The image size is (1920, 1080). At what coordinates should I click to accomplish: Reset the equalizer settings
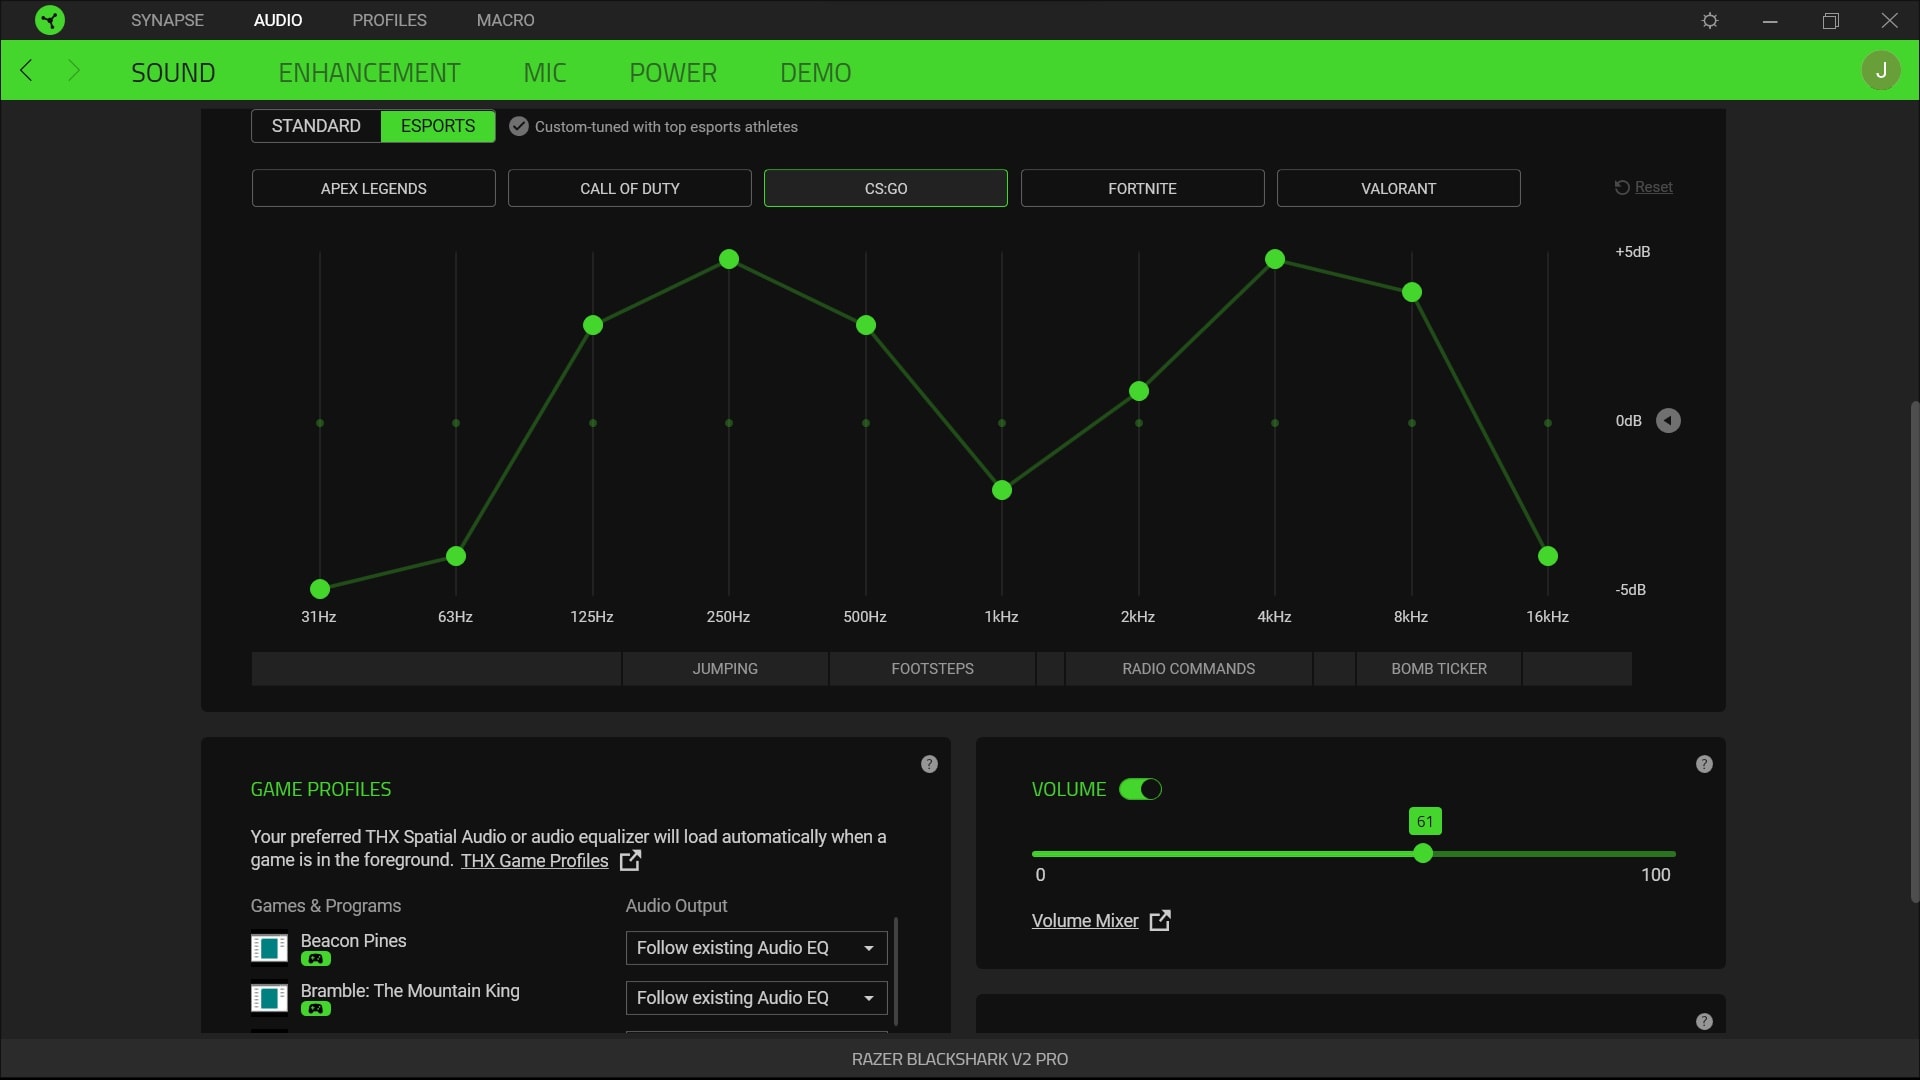(1643, 187)
